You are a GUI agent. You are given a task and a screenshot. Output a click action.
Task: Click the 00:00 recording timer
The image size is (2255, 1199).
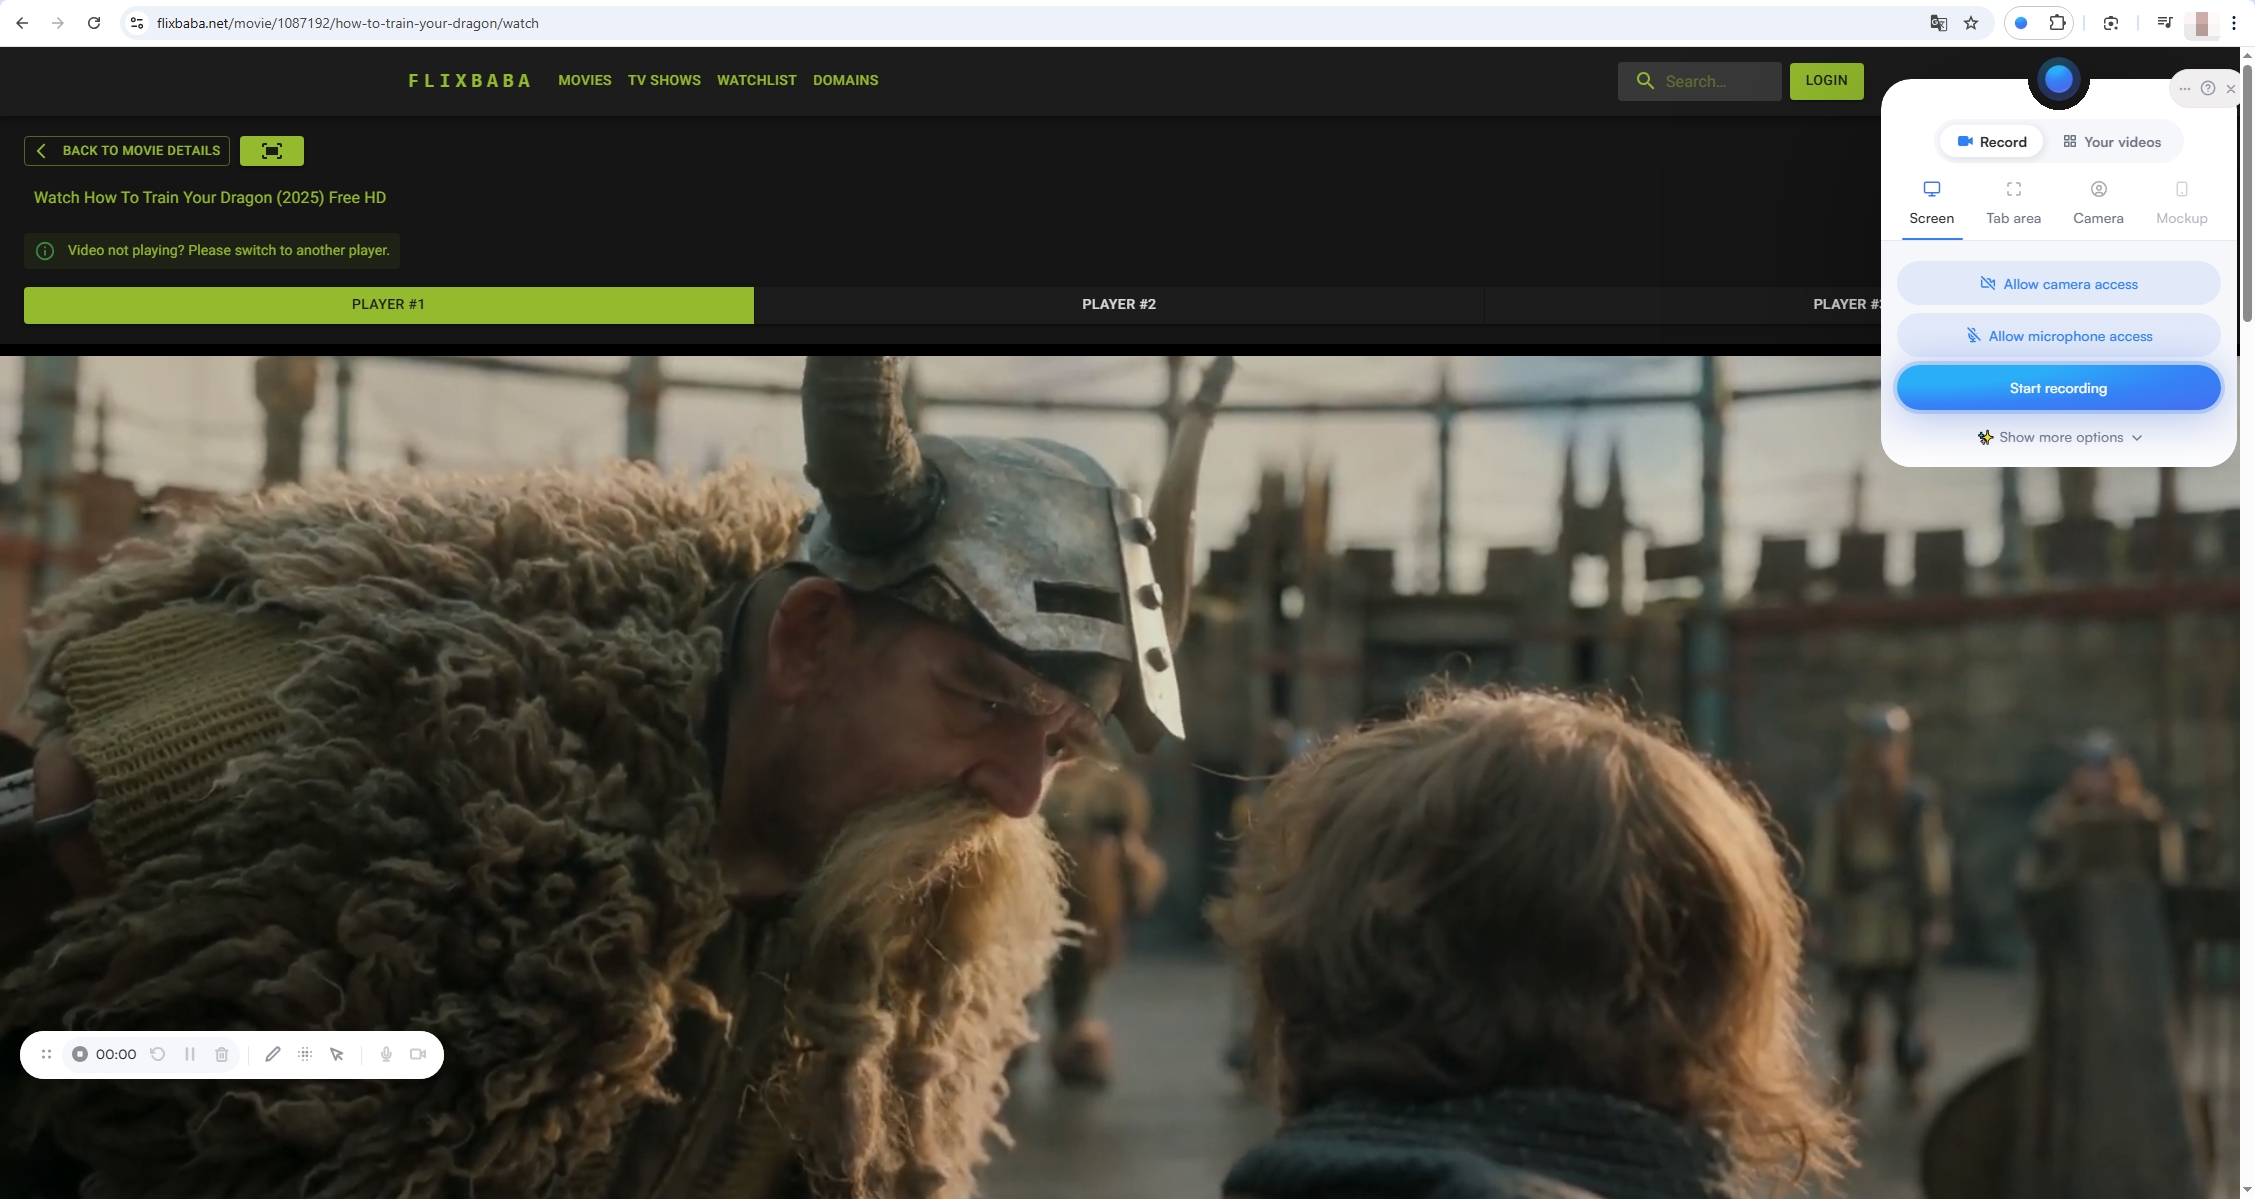point(116,1054)
